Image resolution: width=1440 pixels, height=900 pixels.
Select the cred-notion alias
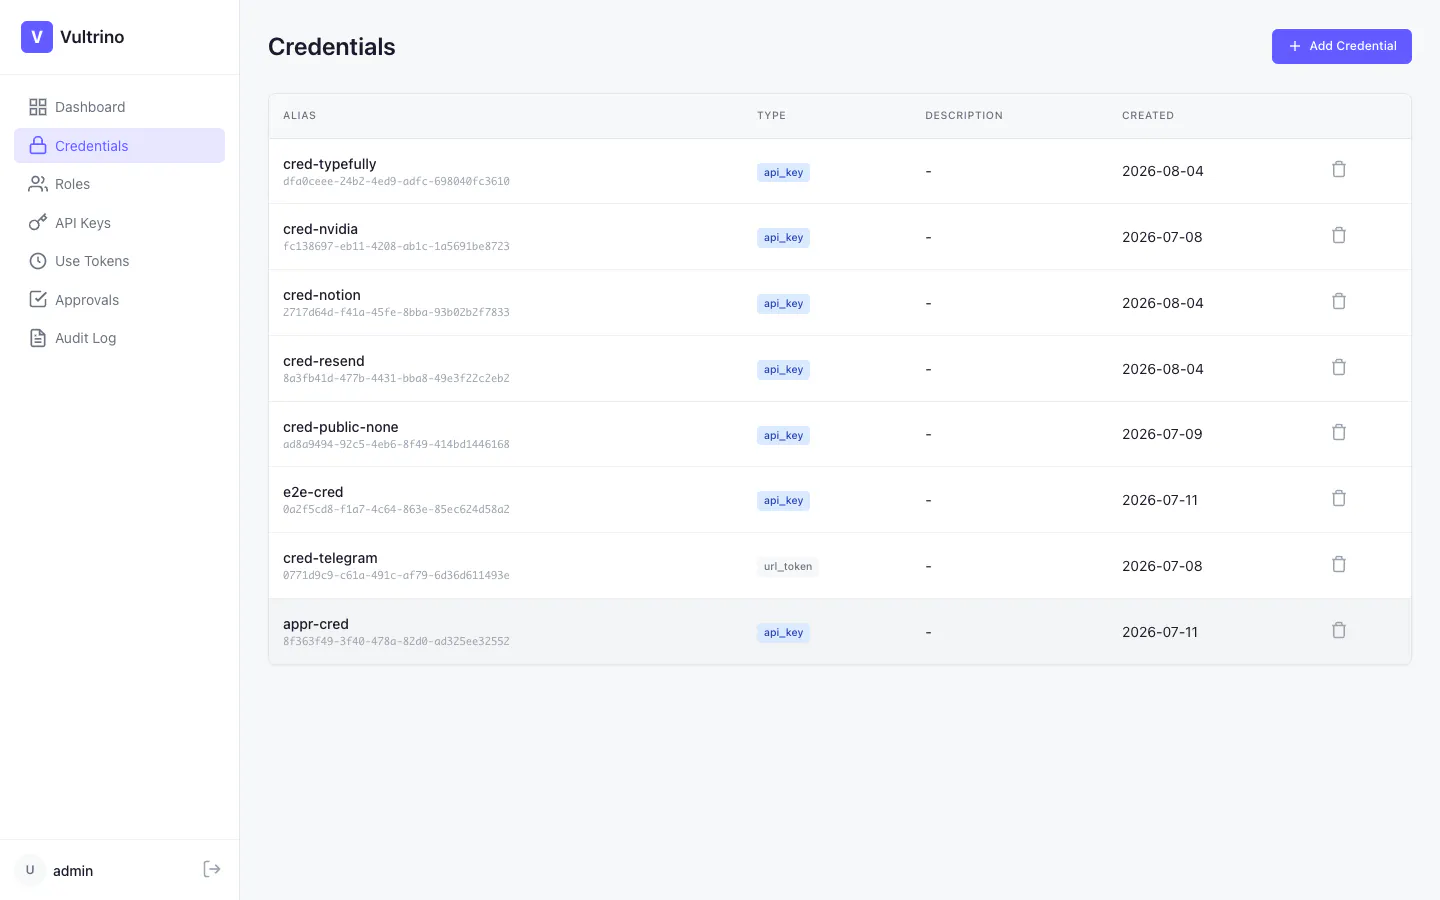coord(322,295)
